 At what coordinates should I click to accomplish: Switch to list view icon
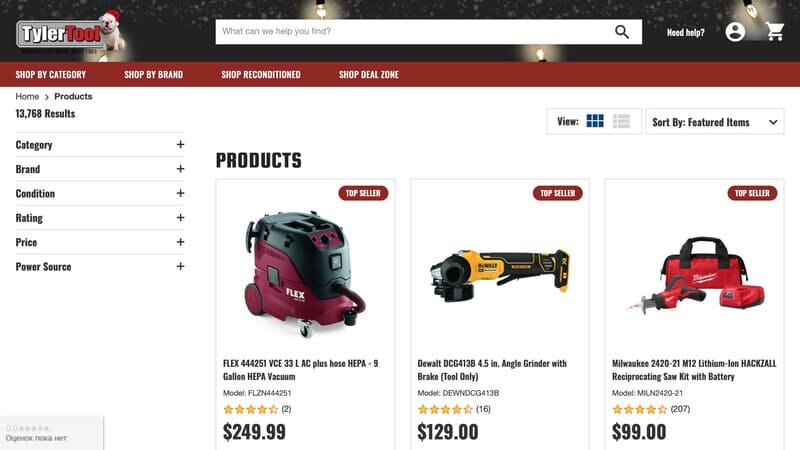621,121
